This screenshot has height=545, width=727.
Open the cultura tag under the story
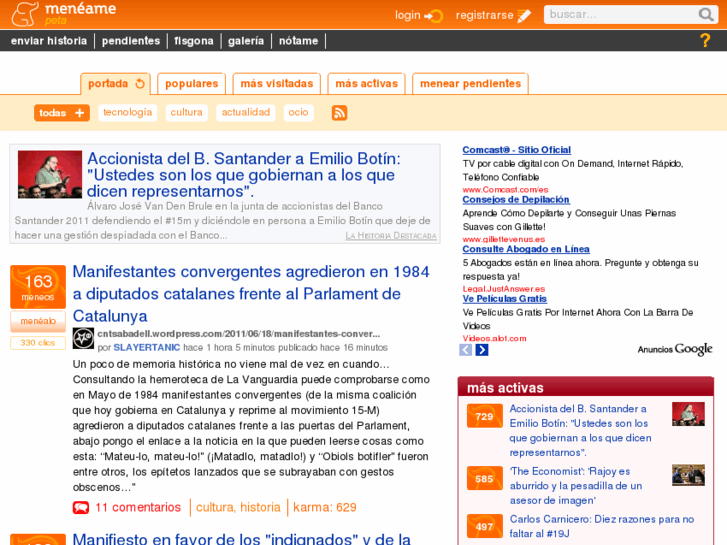214,507
